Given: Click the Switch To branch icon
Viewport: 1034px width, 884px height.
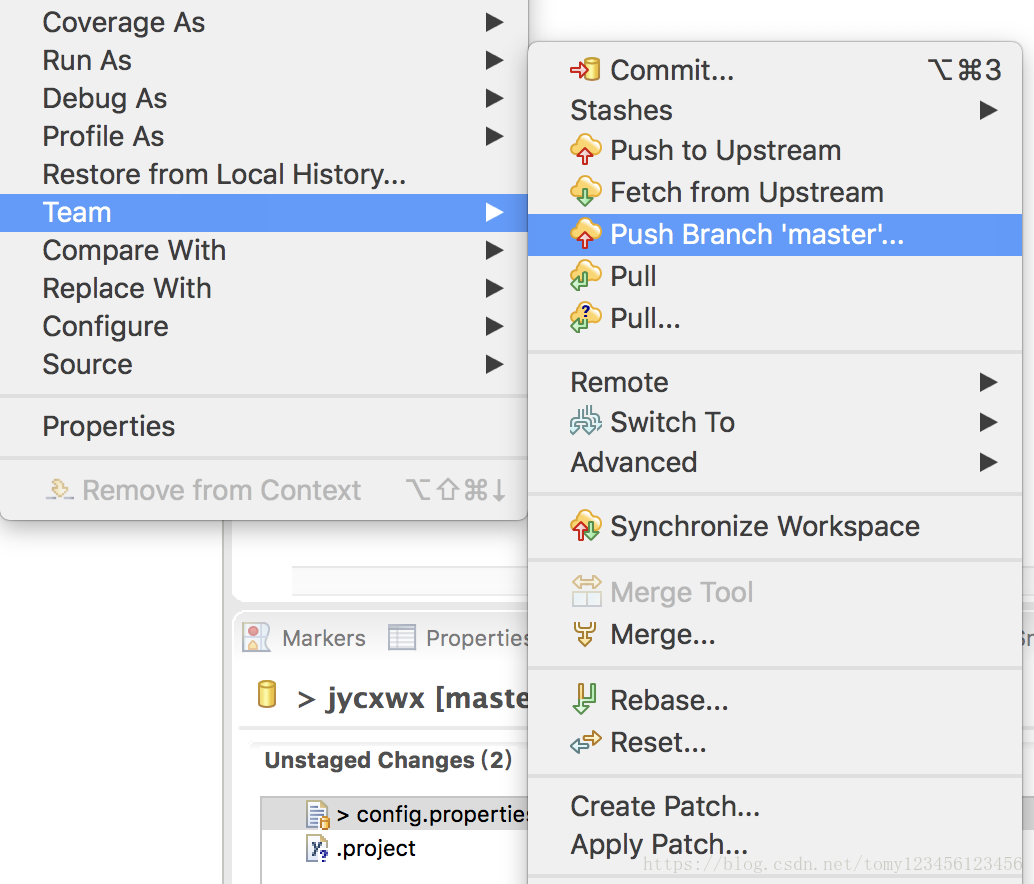Looking at the screenshot, I should [x=585, y=422].
